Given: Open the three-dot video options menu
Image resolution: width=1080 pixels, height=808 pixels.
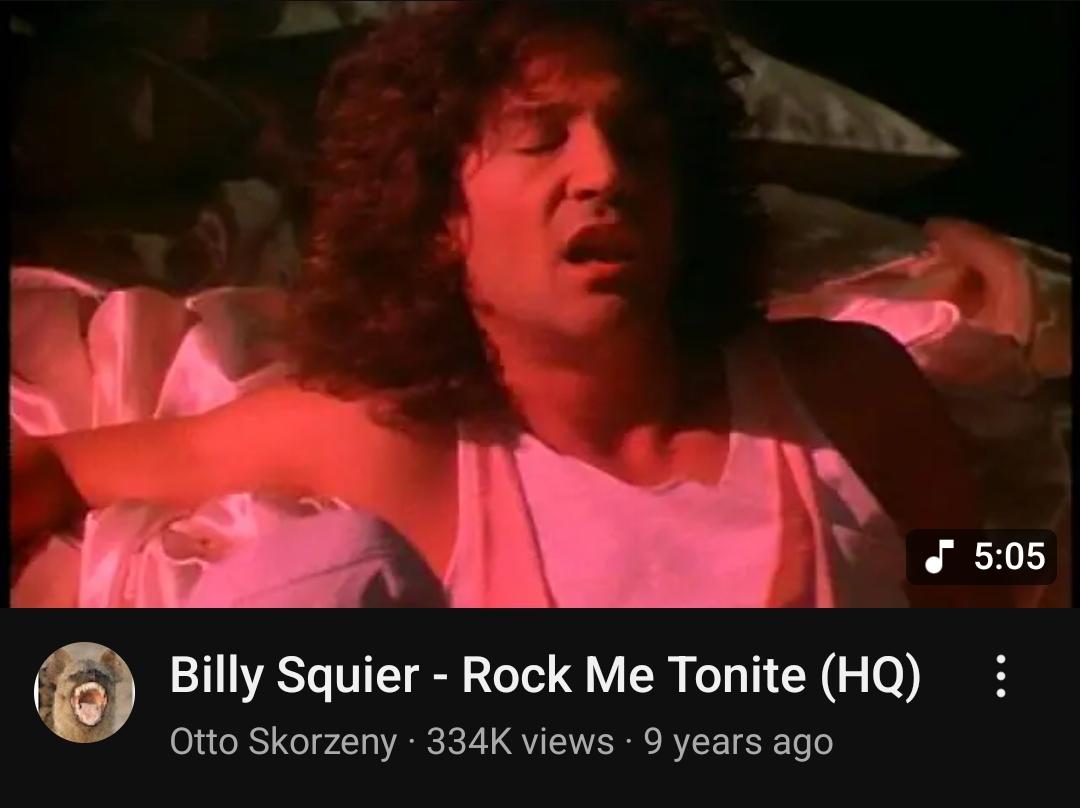Looking at the screenshot, I should 1001,676.
